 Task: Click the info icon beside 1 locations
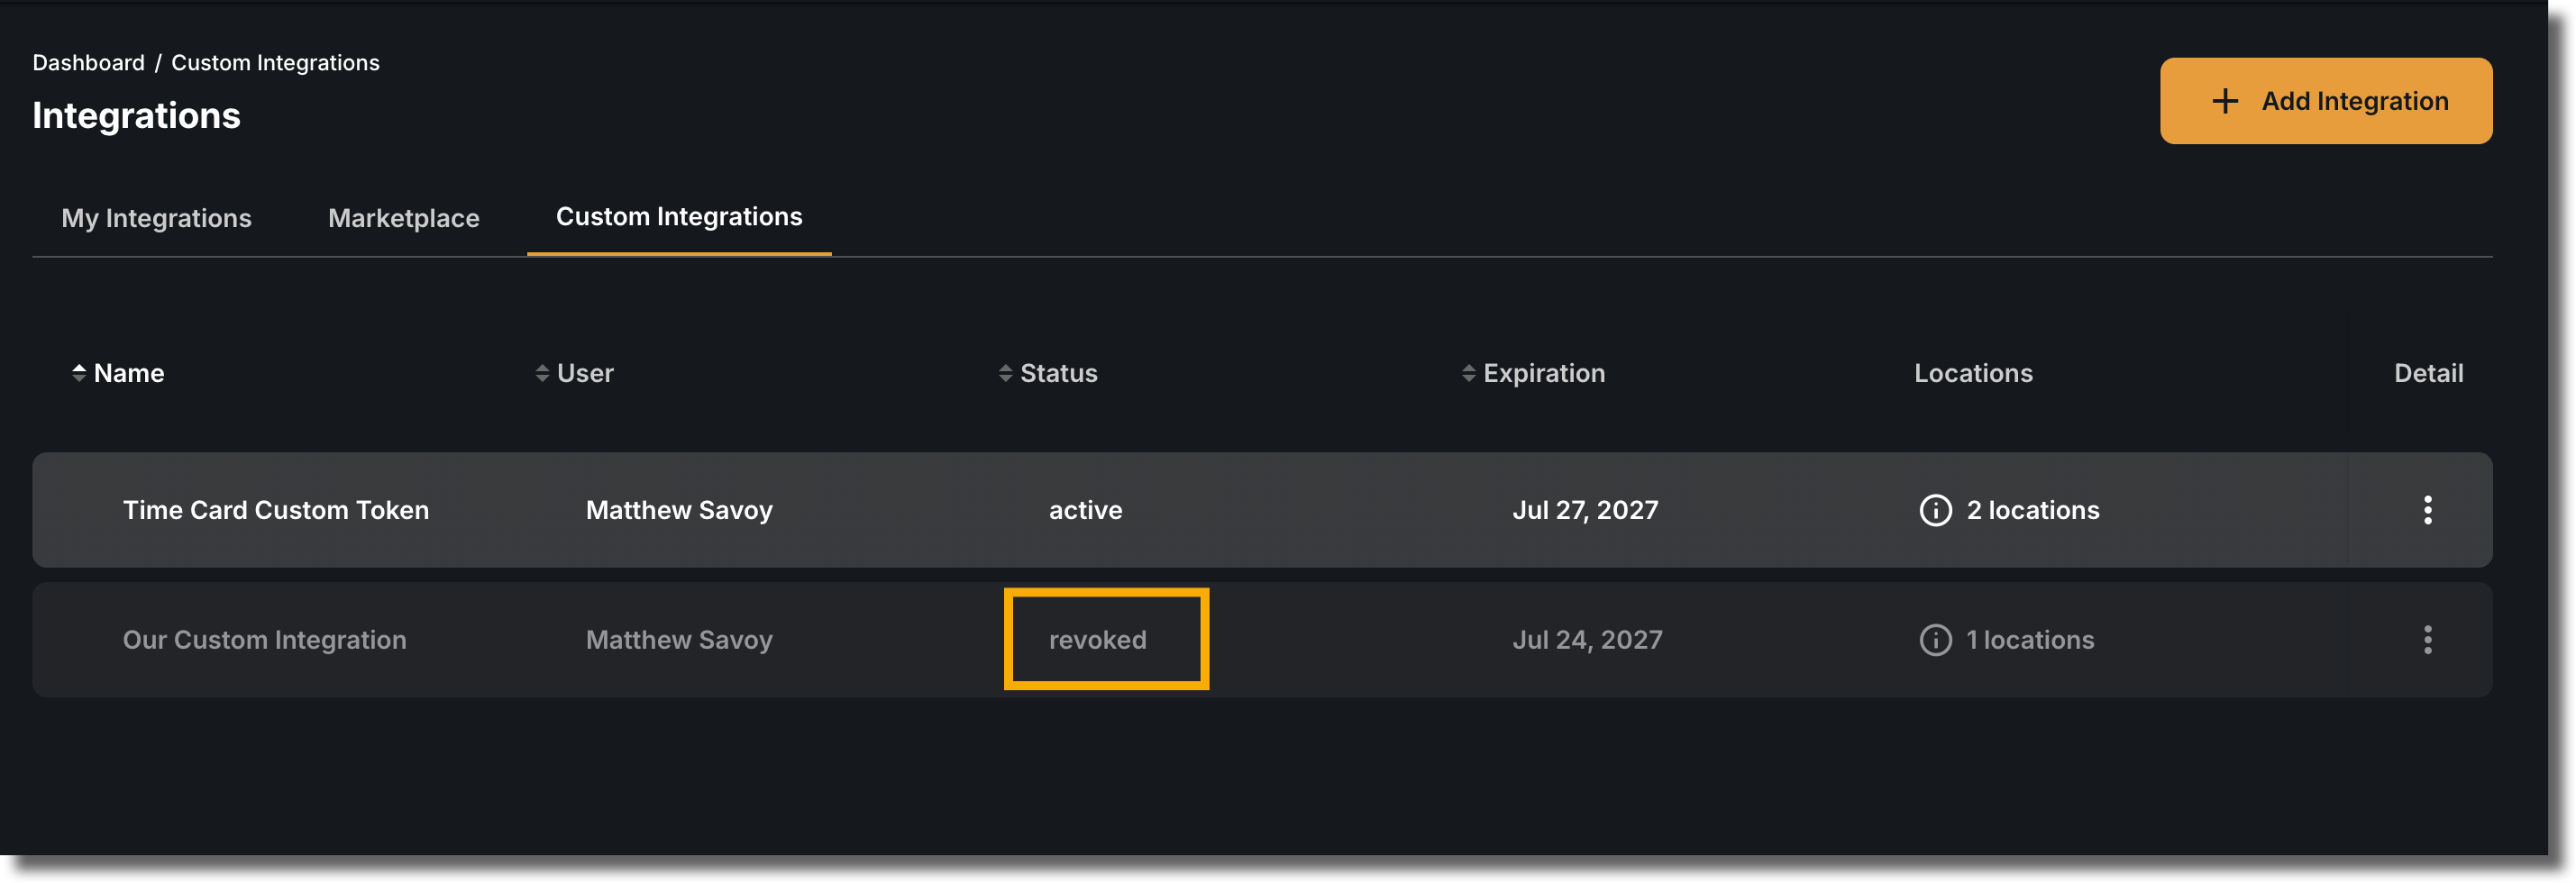point(1935,640)
